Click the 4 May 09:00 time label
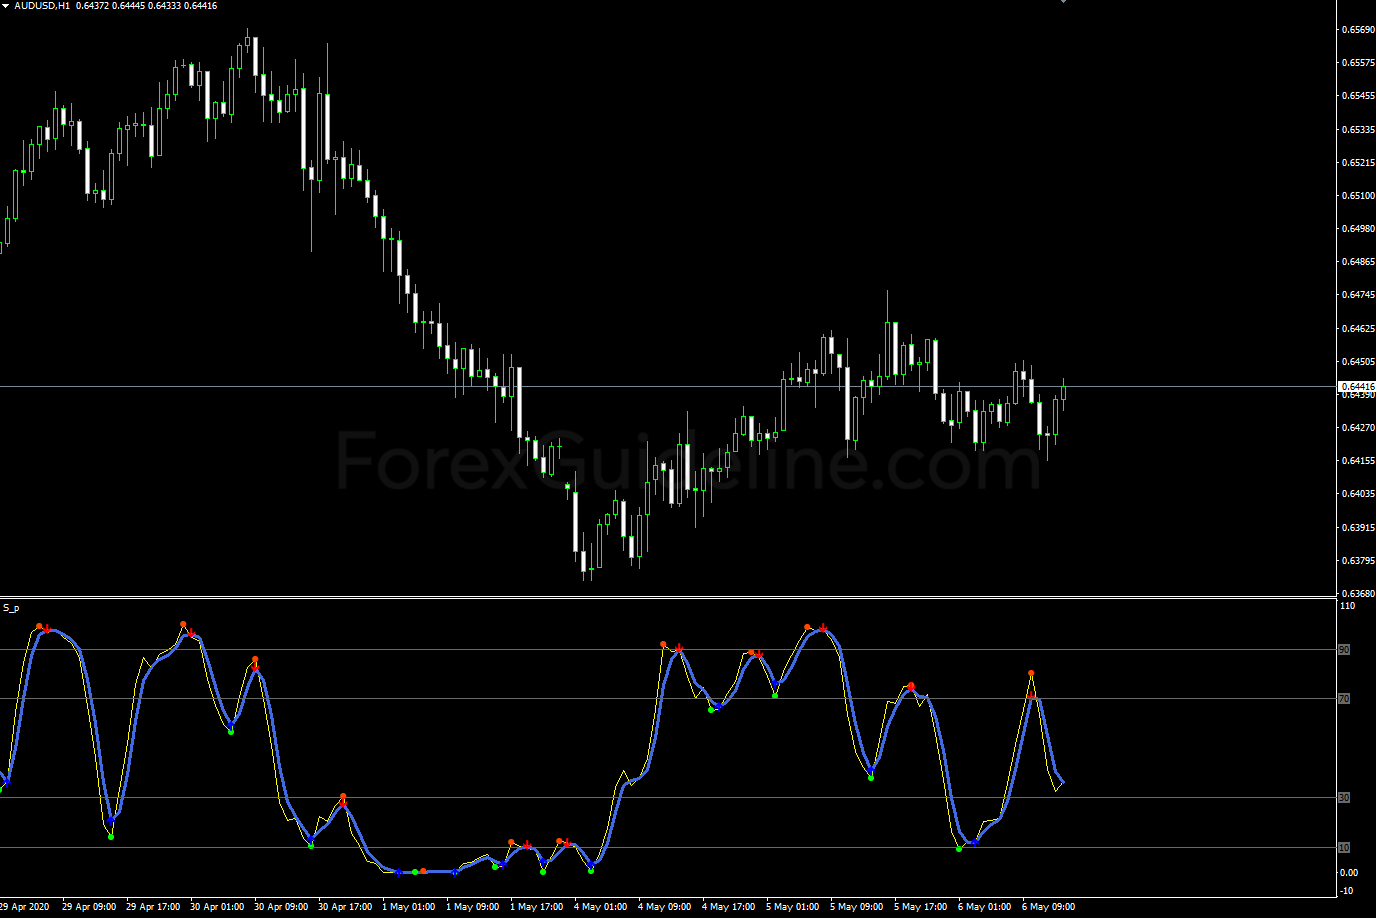1376x918 pixels. pyautogui.click(x=664, y=907)
